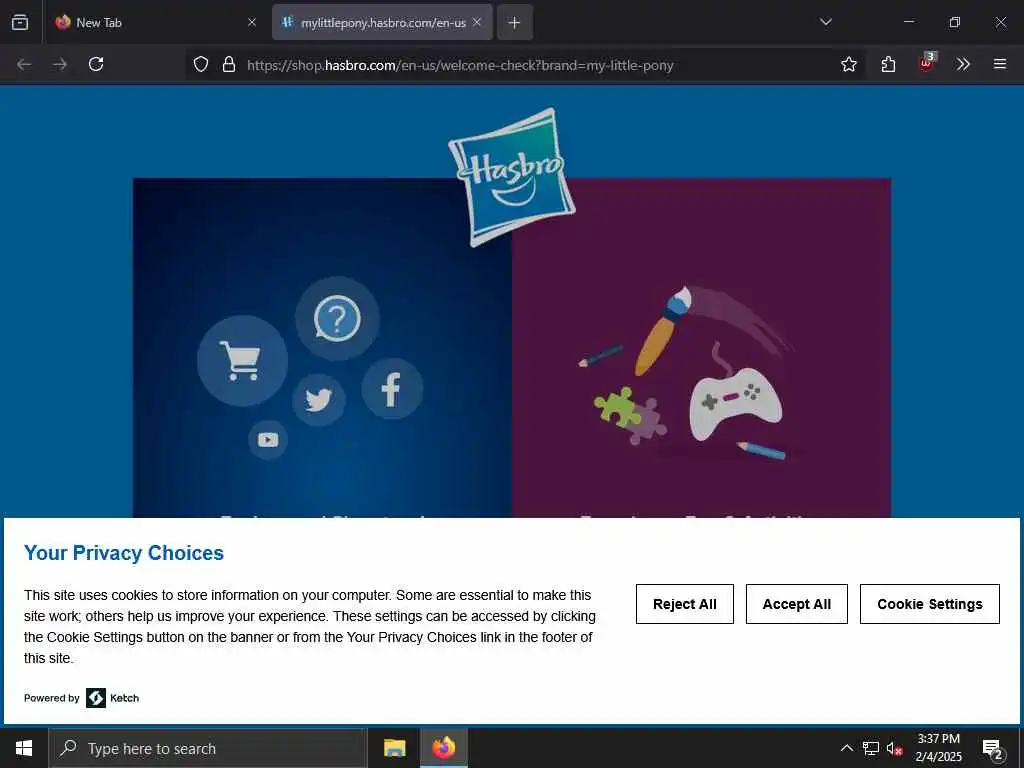1024x768 pixels.
Task: Click the Twitter bird icon
Action: [x=319, y=400]
